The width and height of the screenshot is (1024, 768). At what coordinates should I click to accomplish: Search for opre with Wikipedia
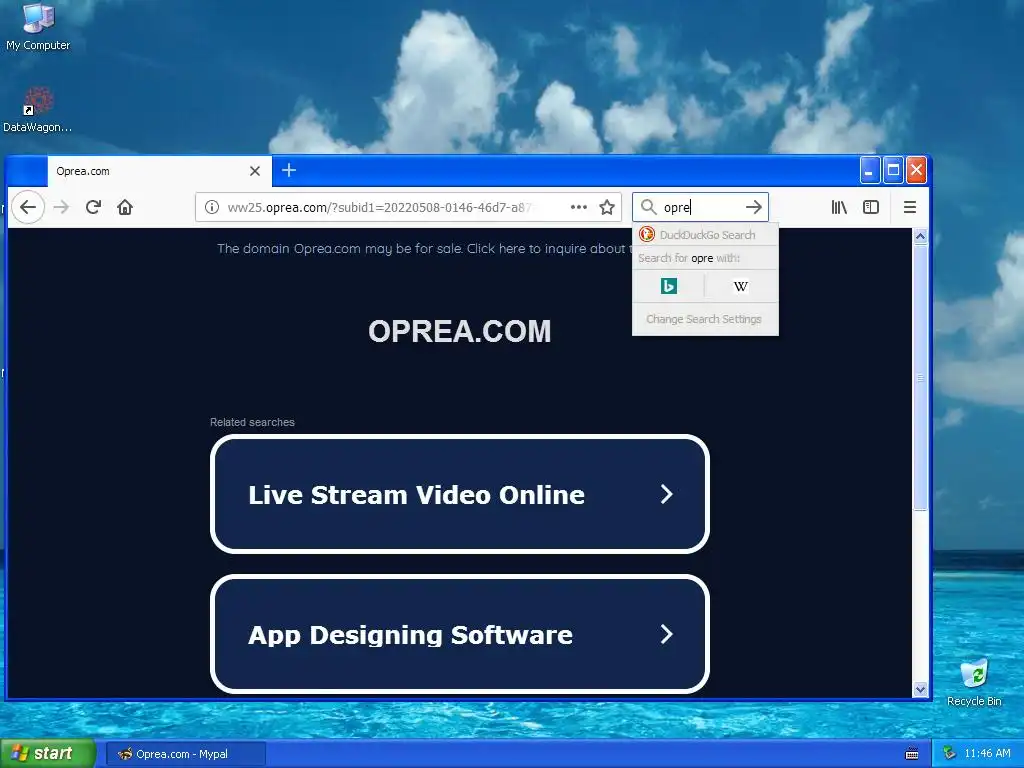coord(741,286)
